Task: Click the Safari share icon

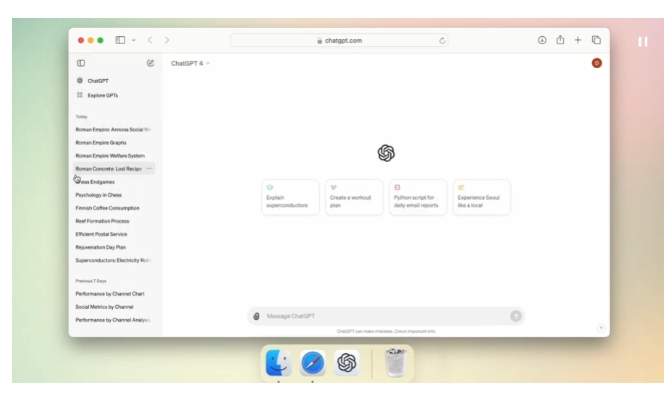Action: 560,40
